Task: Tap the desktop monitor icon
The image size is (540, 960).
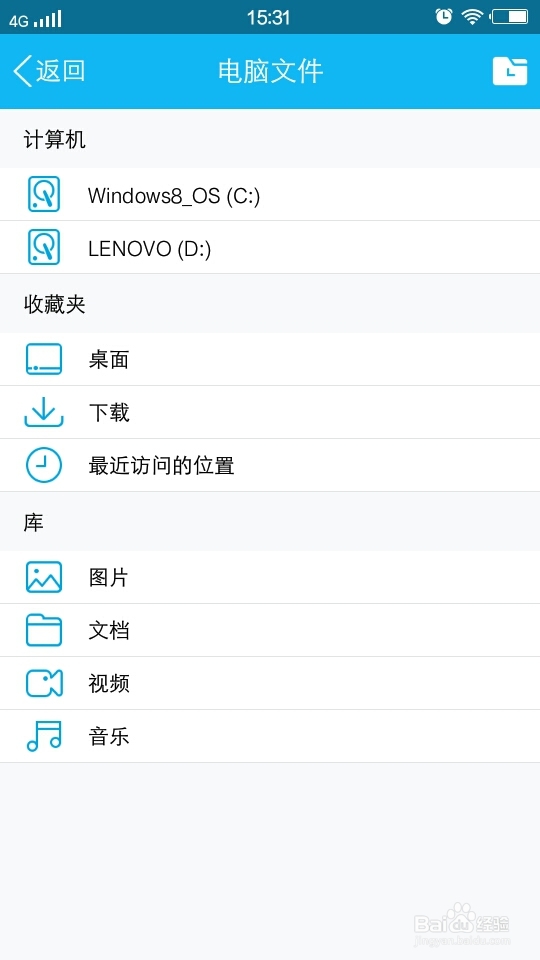Action: [x=43, y=359]
